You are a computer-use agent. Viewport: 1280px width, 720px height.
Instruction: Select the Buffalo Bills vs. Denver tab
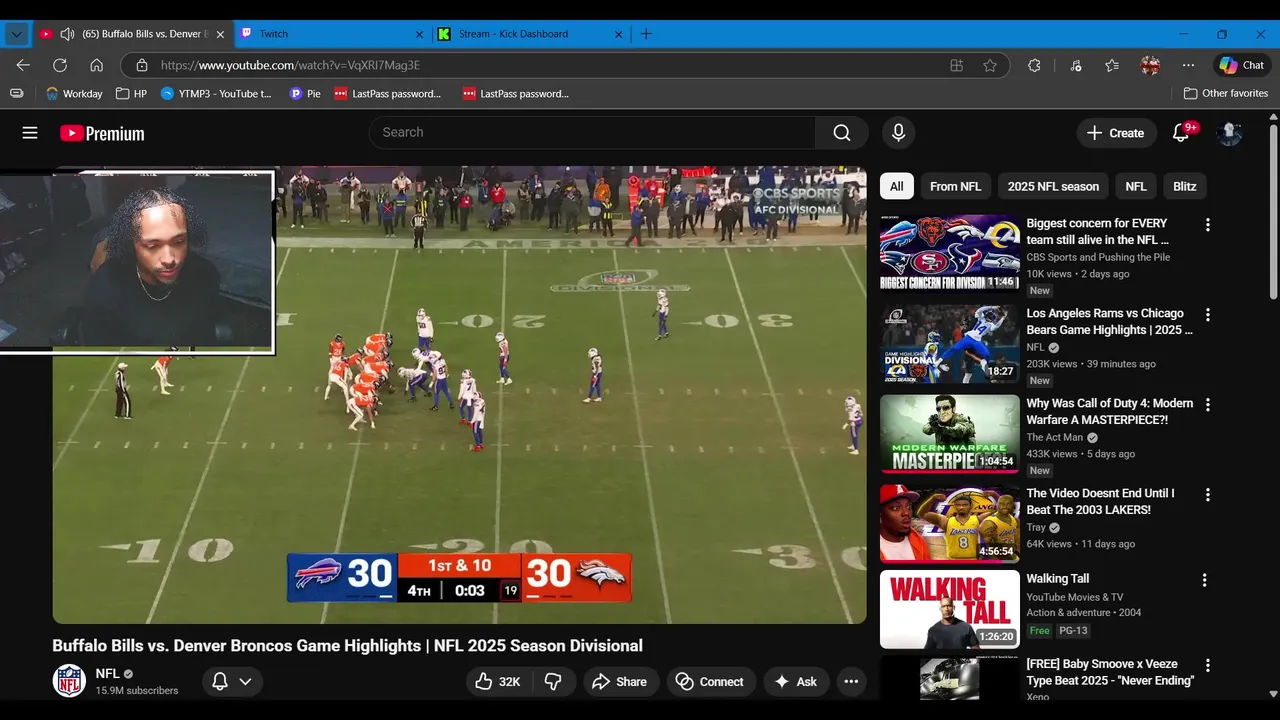(133, 34)
